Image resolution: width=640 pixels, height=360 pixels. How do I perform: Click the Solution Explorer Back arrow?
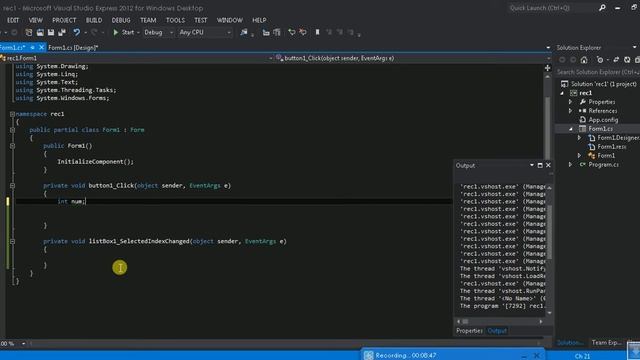coord(562,60)
